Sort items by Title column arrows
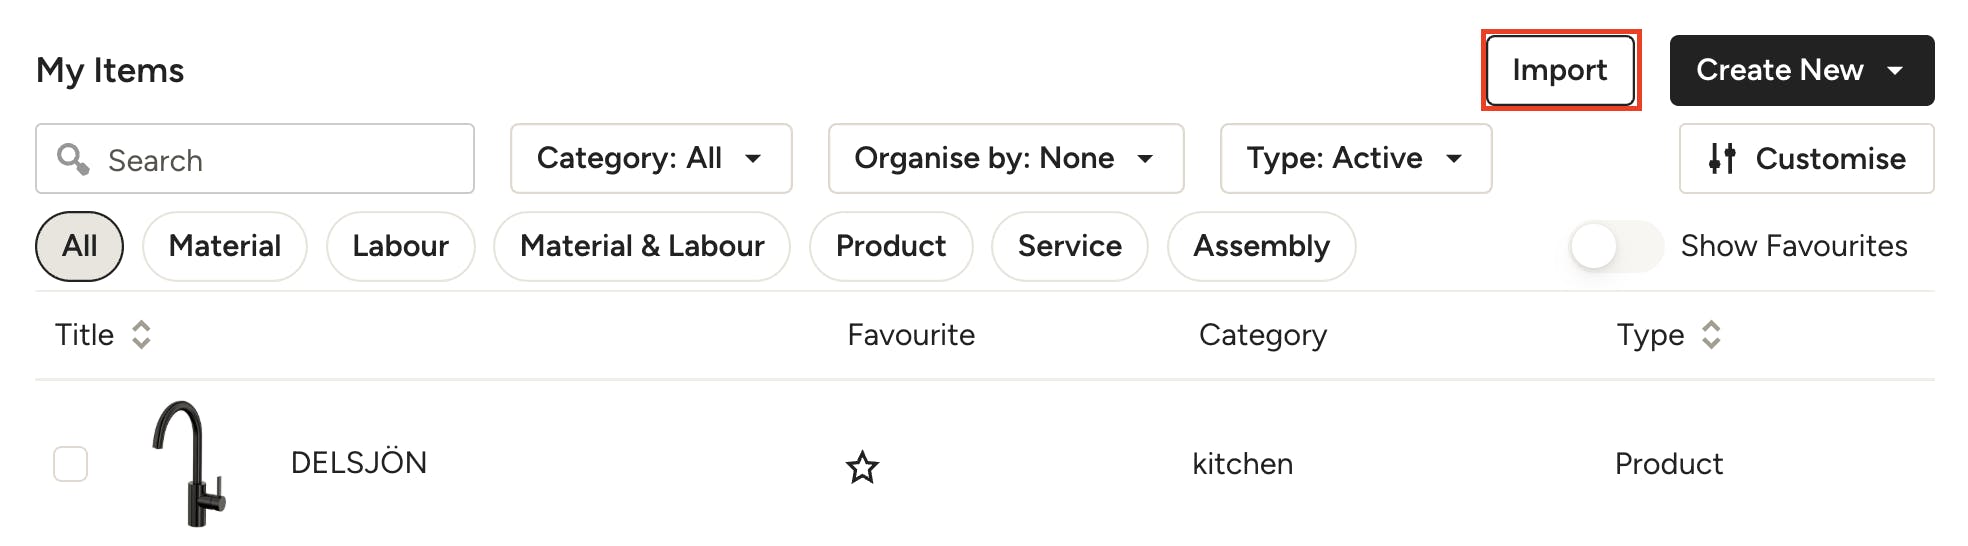1968x546 pixels. [x=141, y=335]
